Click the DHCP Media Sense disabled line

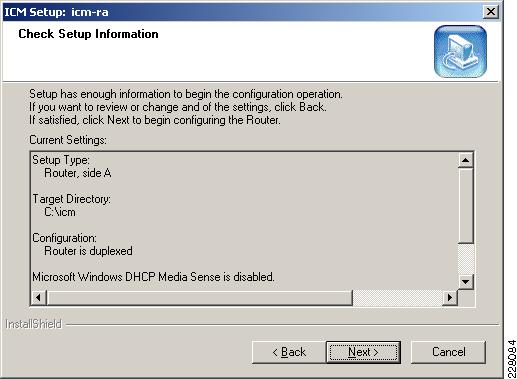pos(153,277)
